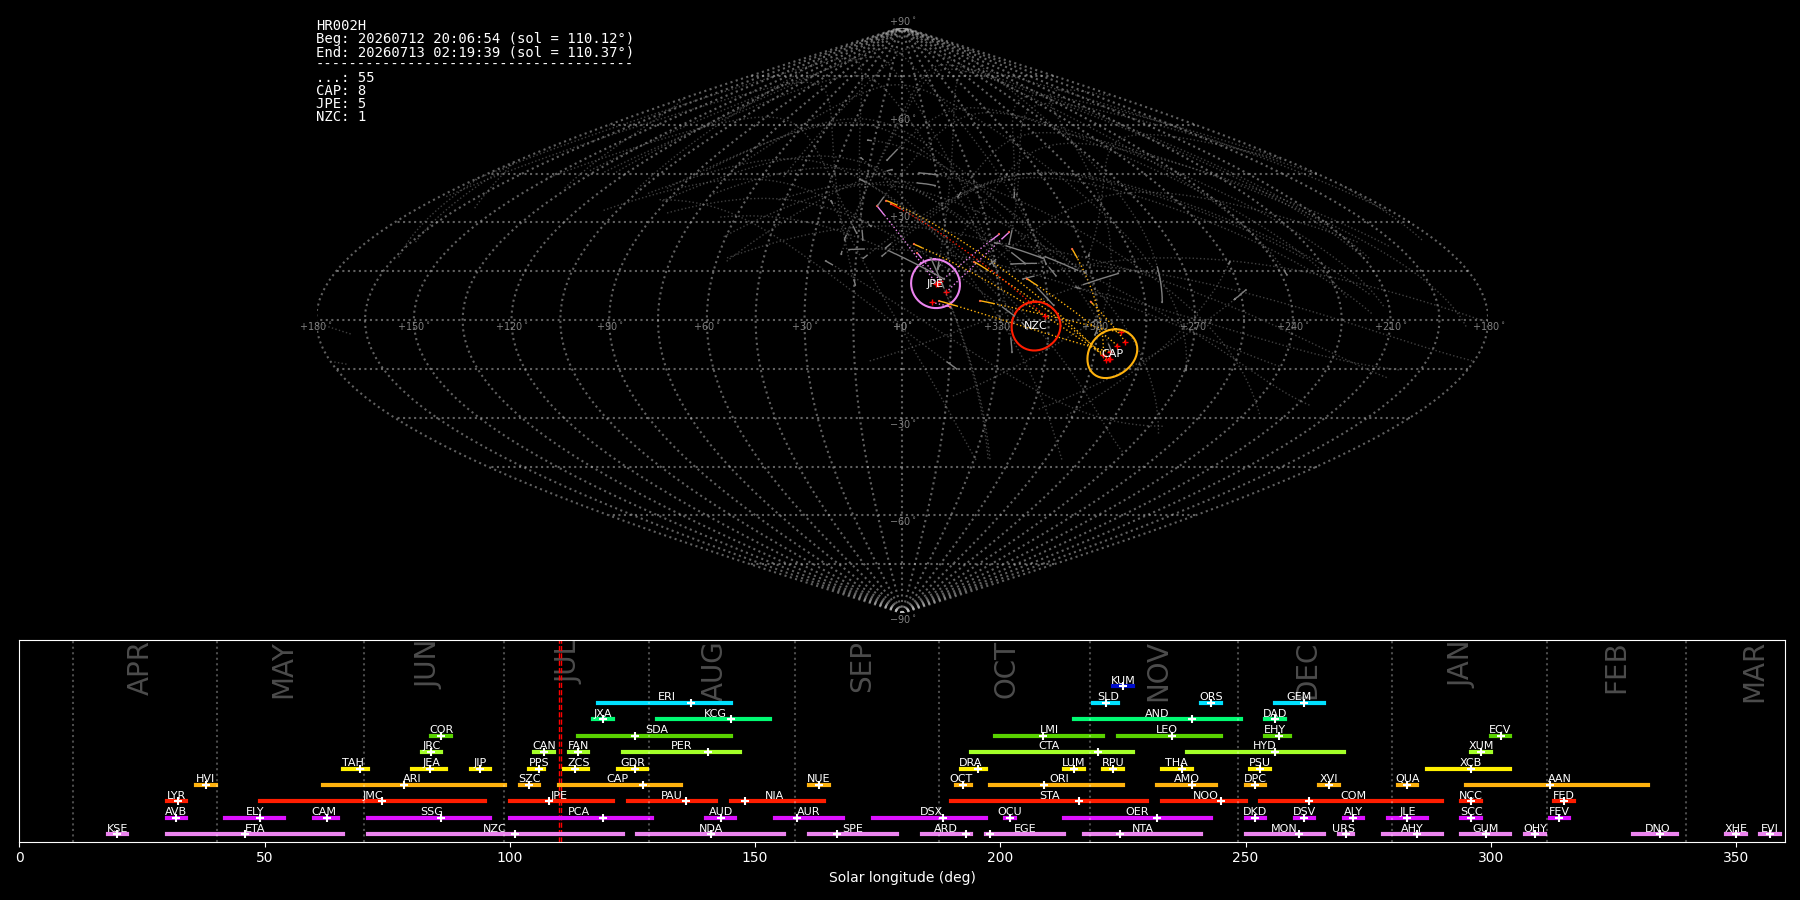Screen dimensions: 1800x900
Task: Click the KCG shower bar in timeline
Action: pos(713,719)
